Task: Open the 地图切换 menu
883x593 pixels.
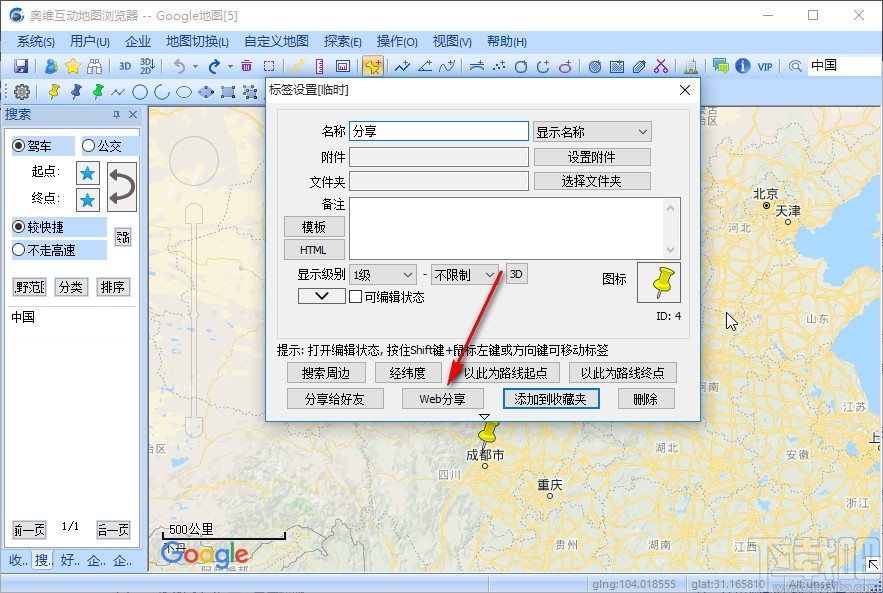Action: point(197,41)
